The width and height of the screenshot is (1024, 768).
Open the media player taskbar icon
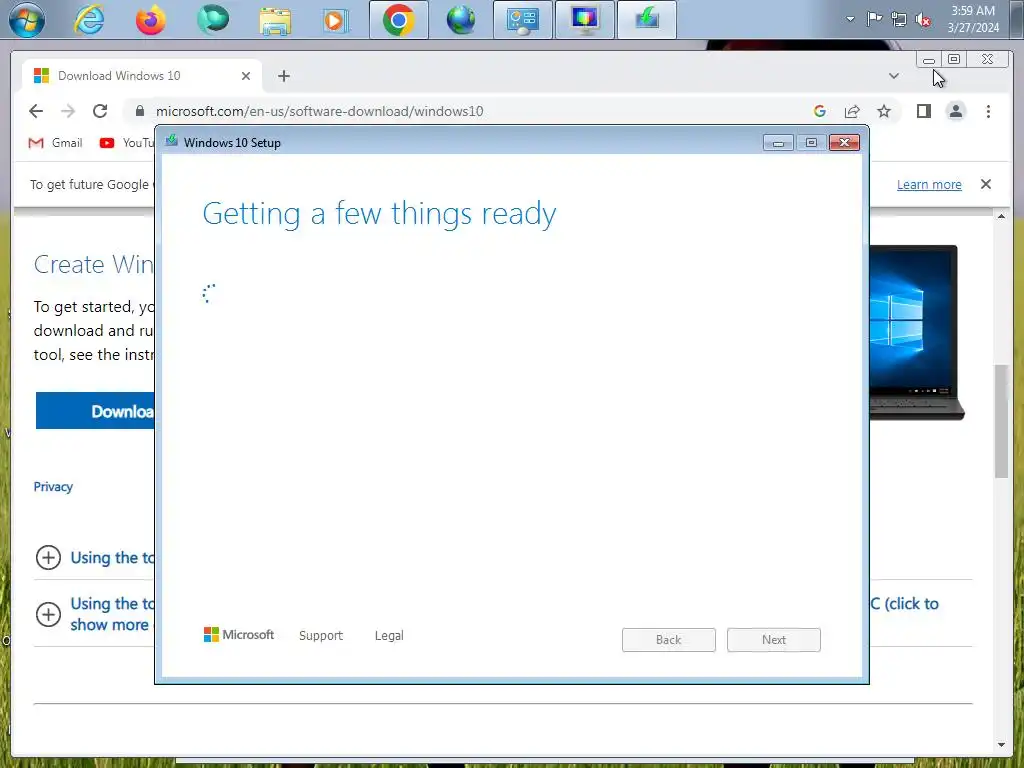pos(335,20)
